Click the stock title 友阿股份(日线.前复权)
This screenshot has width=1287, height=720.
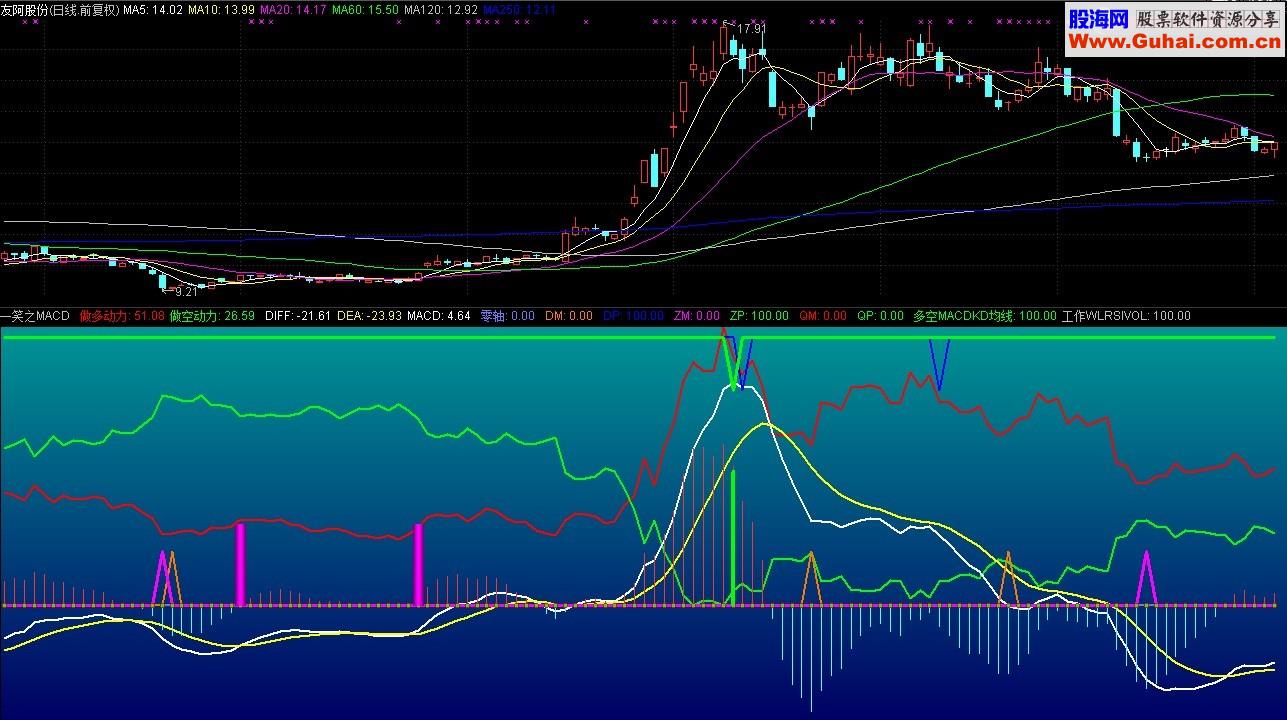click(59, 9)
